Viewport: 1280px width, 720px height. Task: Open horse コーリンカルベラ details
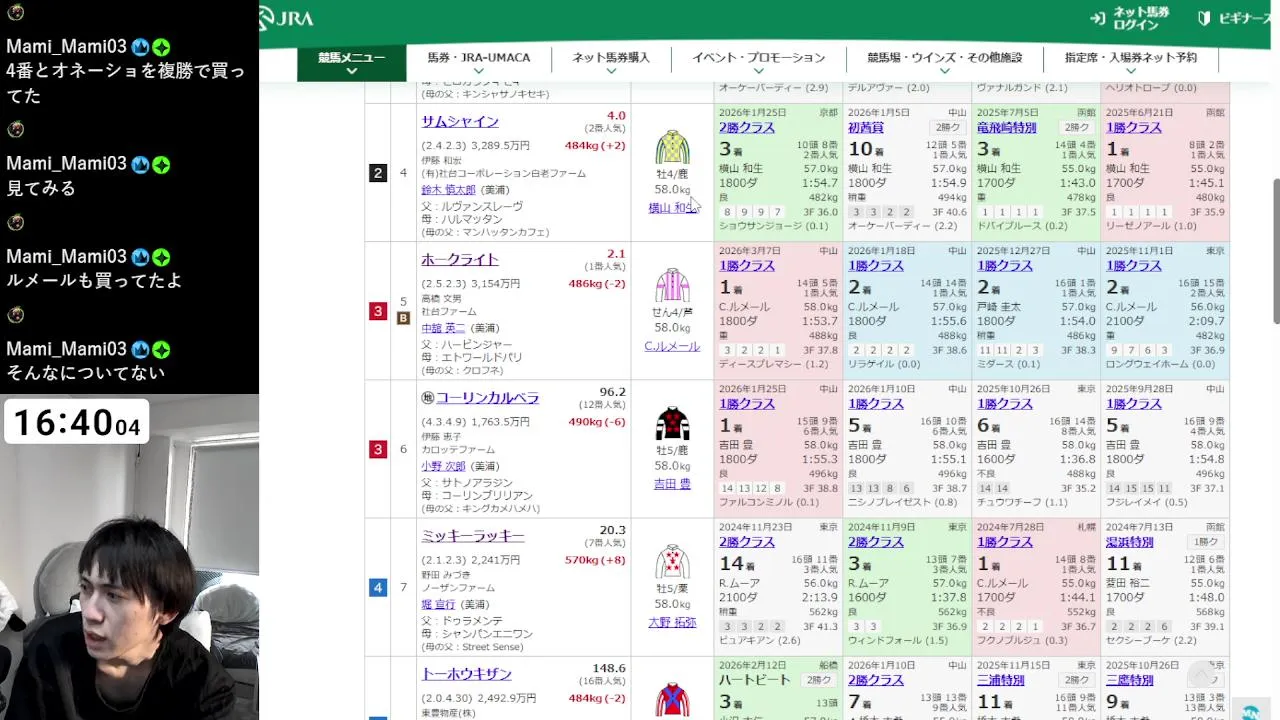(x=487, y=397)
